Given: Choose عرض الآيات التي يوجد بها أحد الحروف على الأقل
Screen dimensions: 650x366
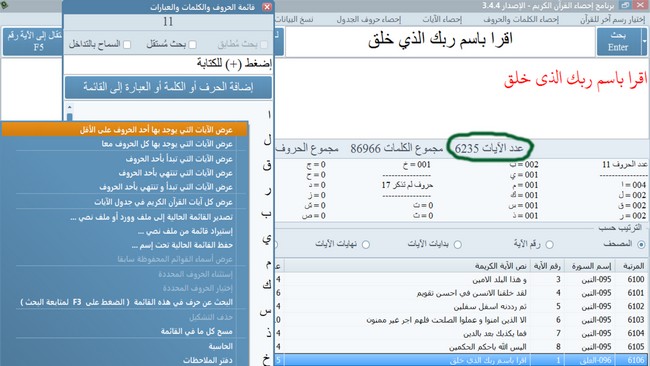Looking at the screenshot, I should [124, 130].
